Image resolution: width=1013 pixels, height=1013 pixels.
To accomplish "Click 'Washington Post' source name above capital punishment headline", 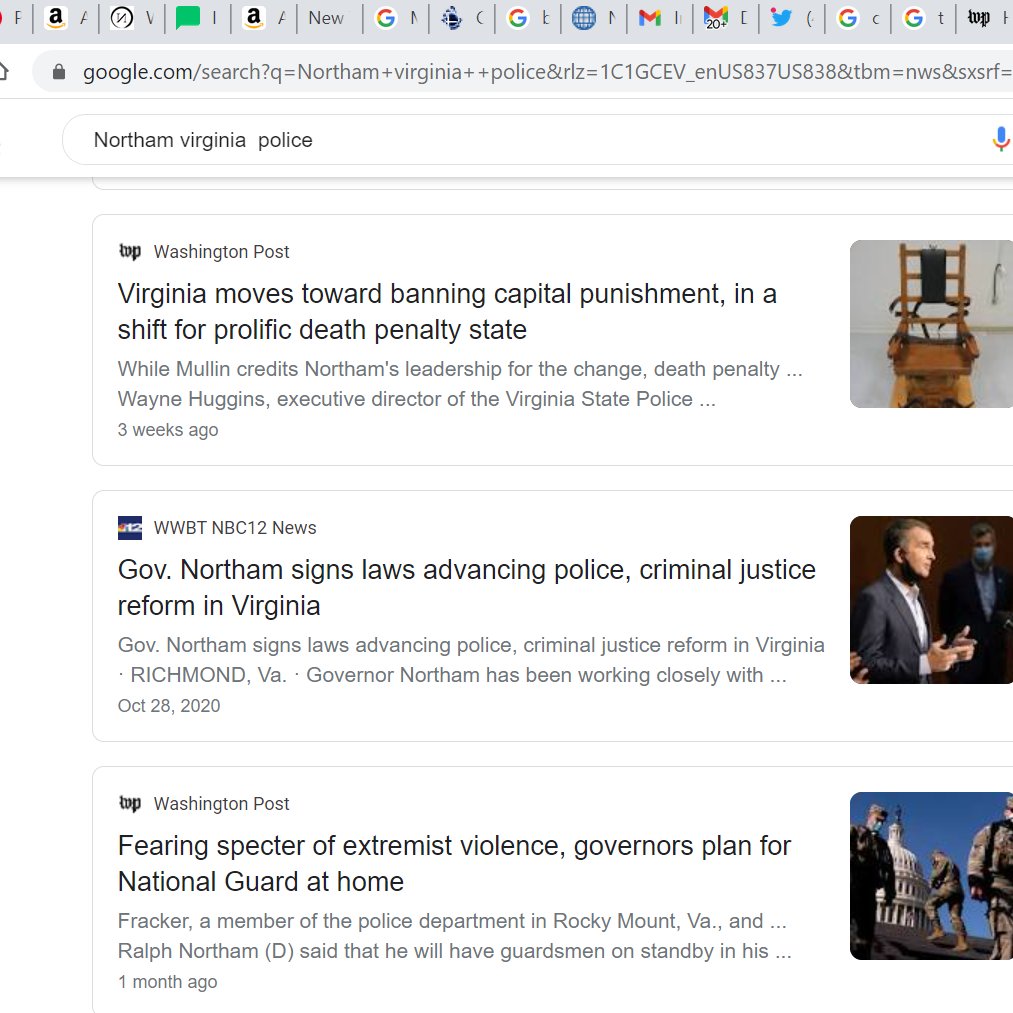I will coord(221,251).
